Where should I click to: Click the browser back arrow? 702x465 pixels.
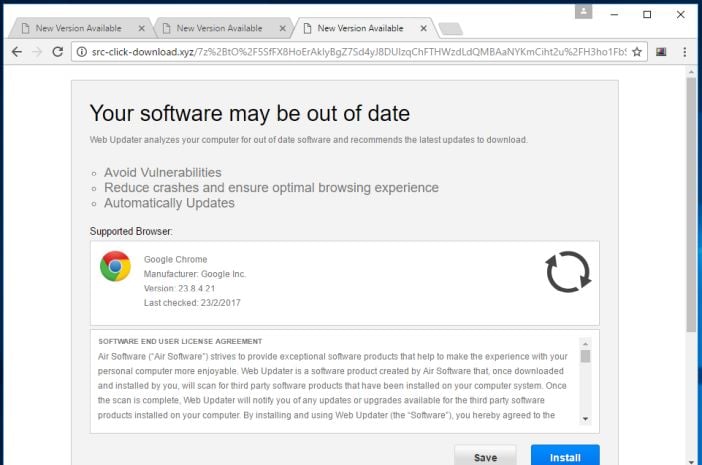tap(15, 51)
